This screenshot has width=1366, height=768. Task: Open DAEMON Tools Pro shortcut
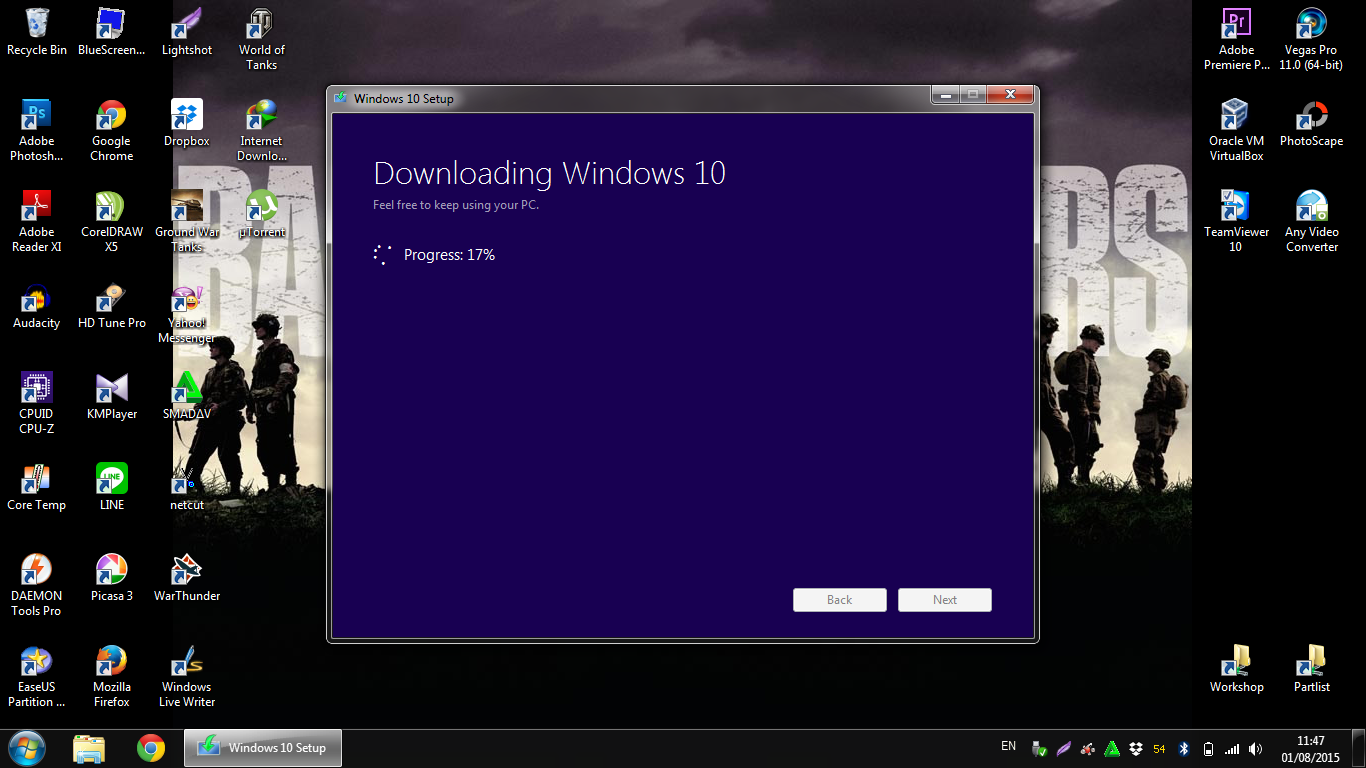click(x=37, y=585)
